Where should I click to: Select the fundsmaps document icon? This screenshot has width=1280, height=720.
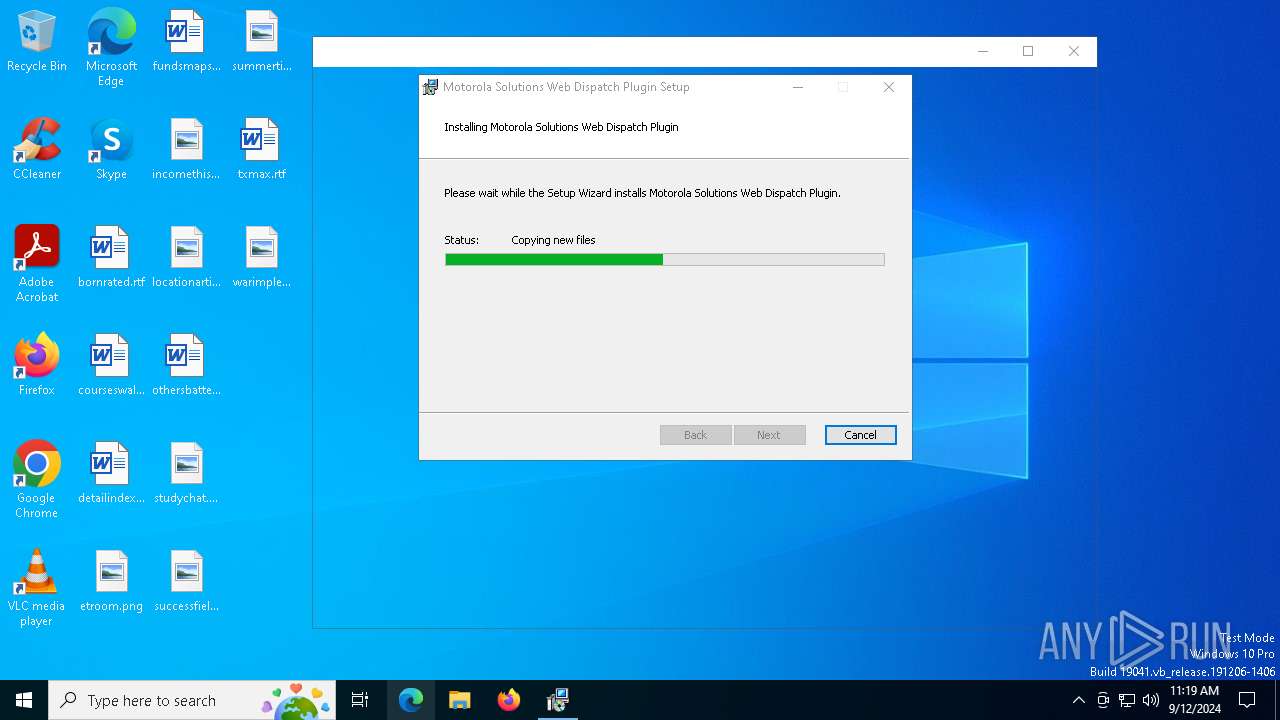point(186,42)
